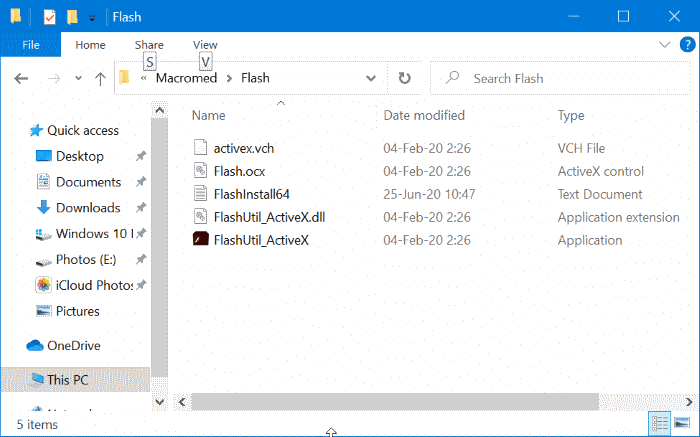Click the FlashUtil_ActiveX application icon

pyautogui.click(x=200, y=239)
